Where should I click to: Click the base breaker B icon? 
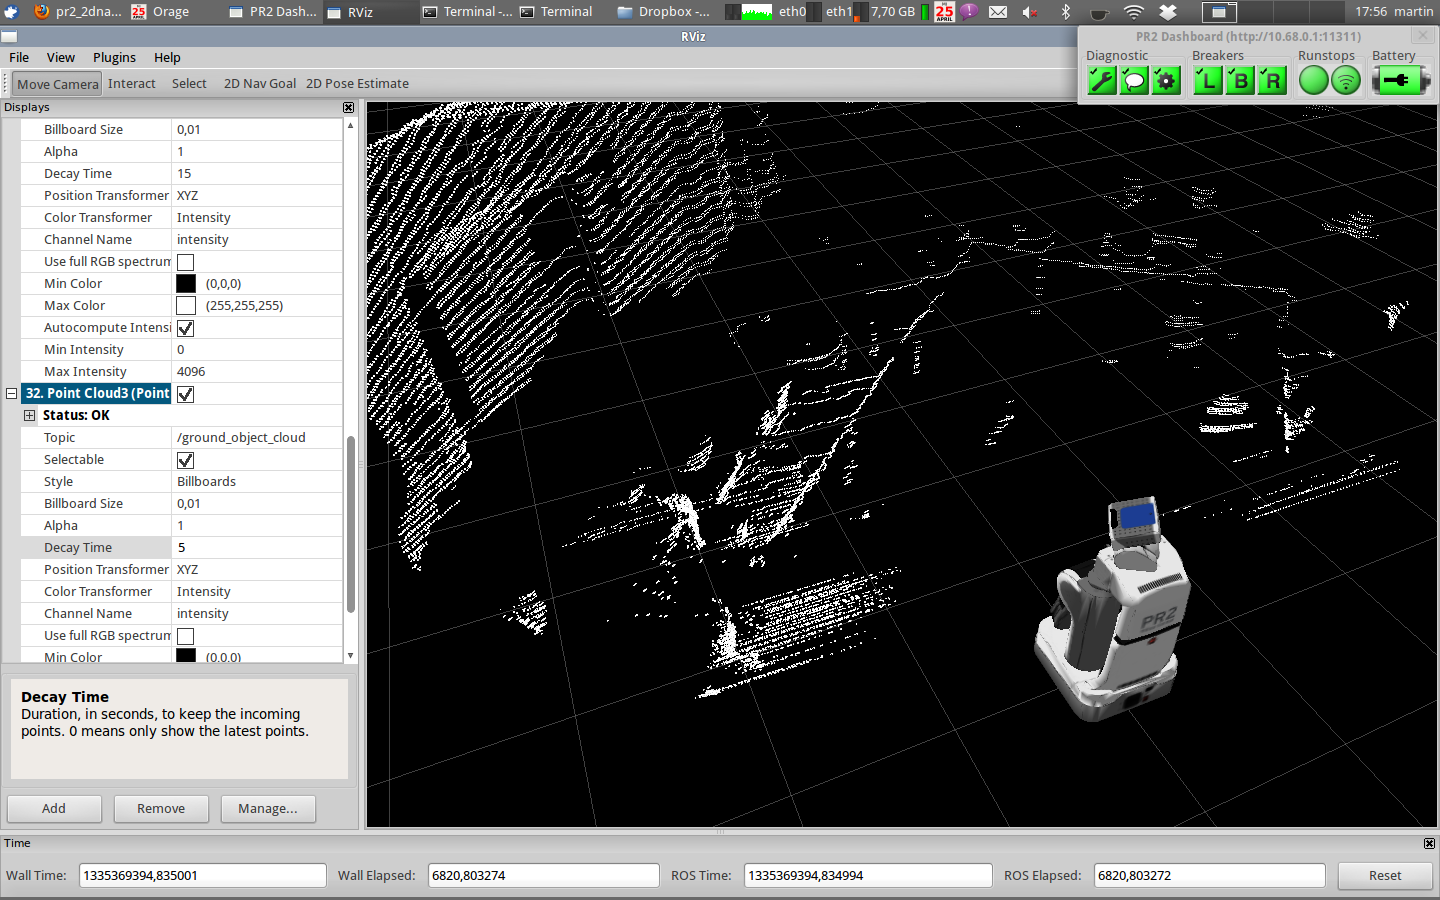tap(1240, 81)
